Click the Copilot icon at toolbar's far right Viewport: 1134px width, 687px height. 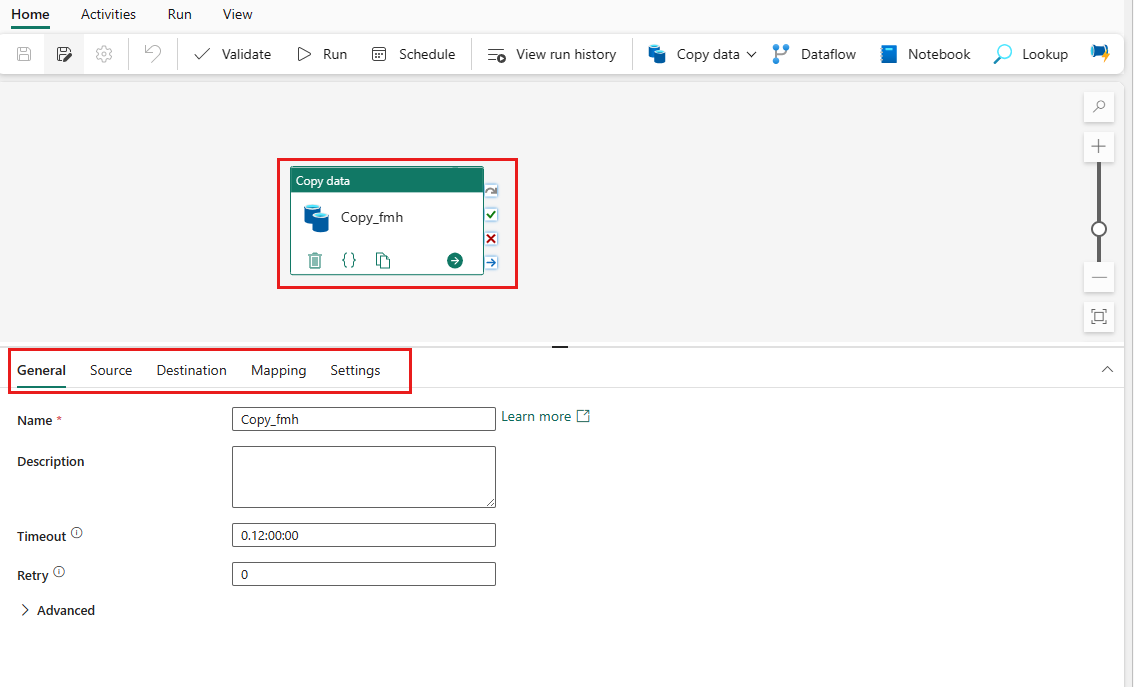pos(1099,54)
